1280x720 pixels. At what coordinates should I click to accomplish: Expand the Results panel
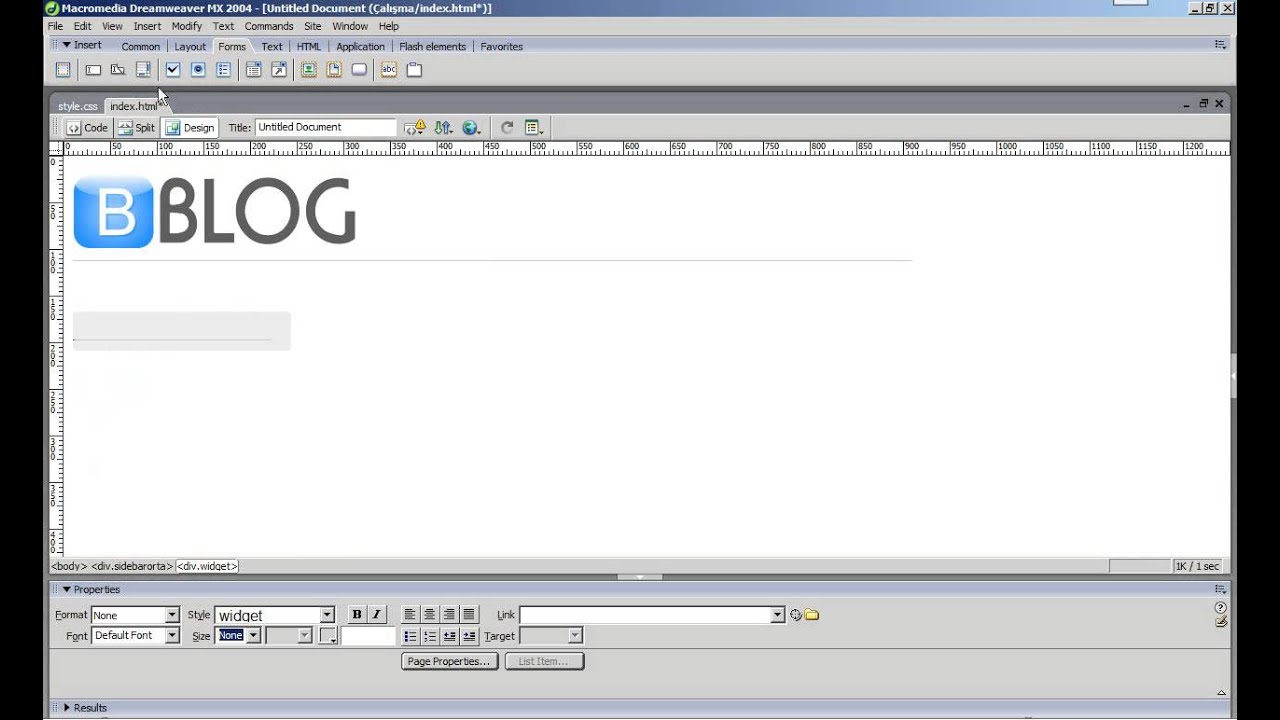pyautogui.click(x=66, y=708)
